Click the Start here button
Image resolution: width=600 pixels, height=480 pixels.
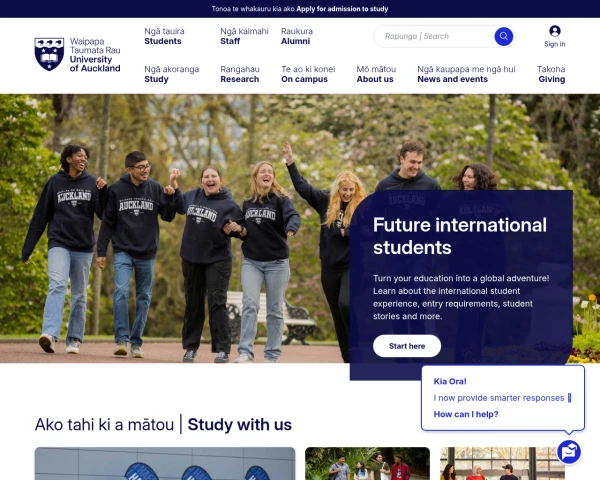407,346
